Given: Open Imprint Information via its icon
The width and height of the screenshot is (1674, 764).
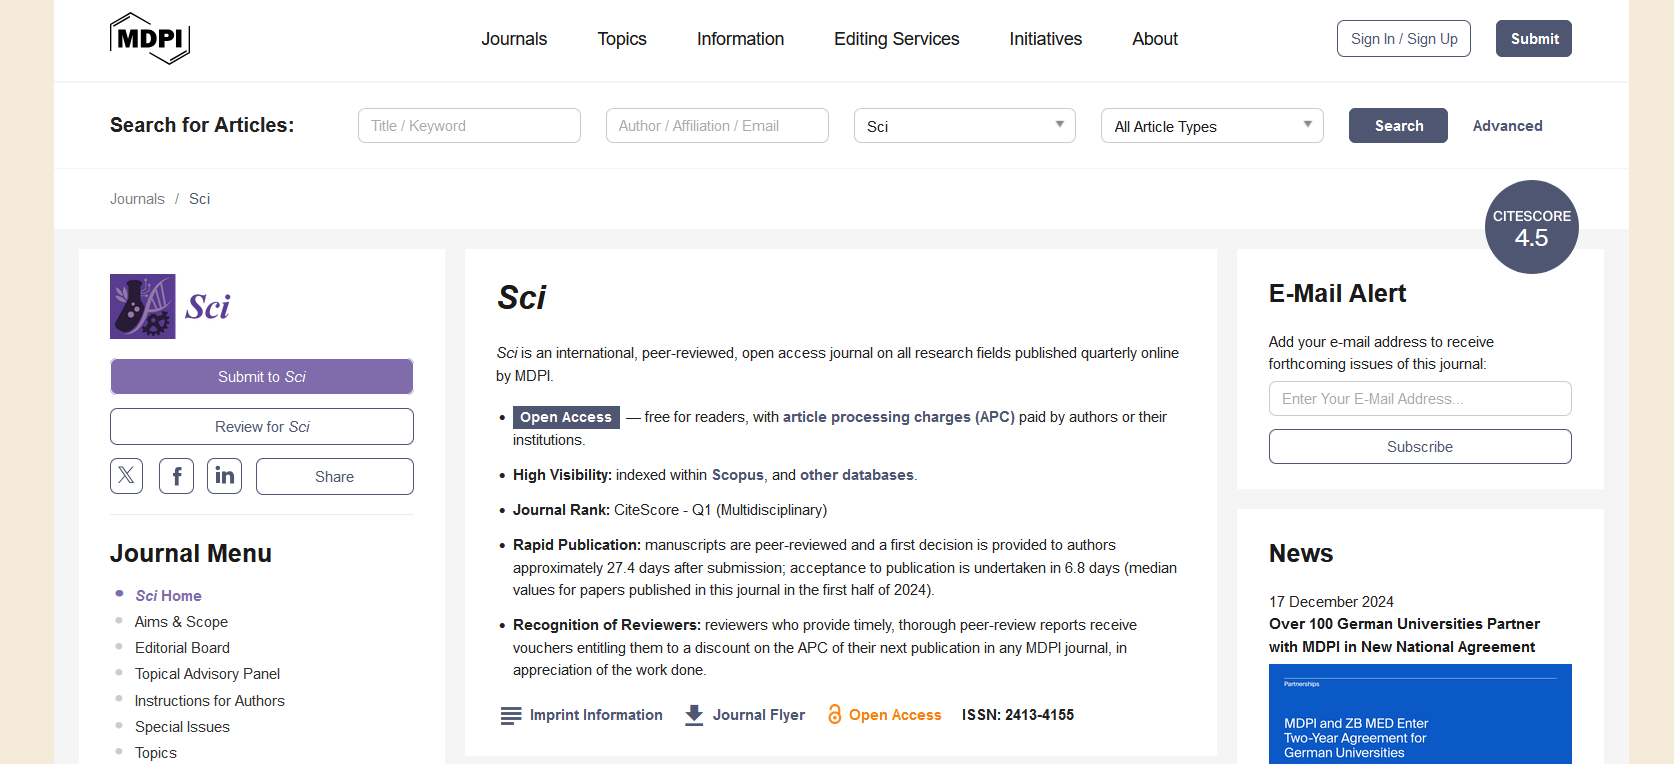Looking at the screenshot, I should click(x=509, y=715).
